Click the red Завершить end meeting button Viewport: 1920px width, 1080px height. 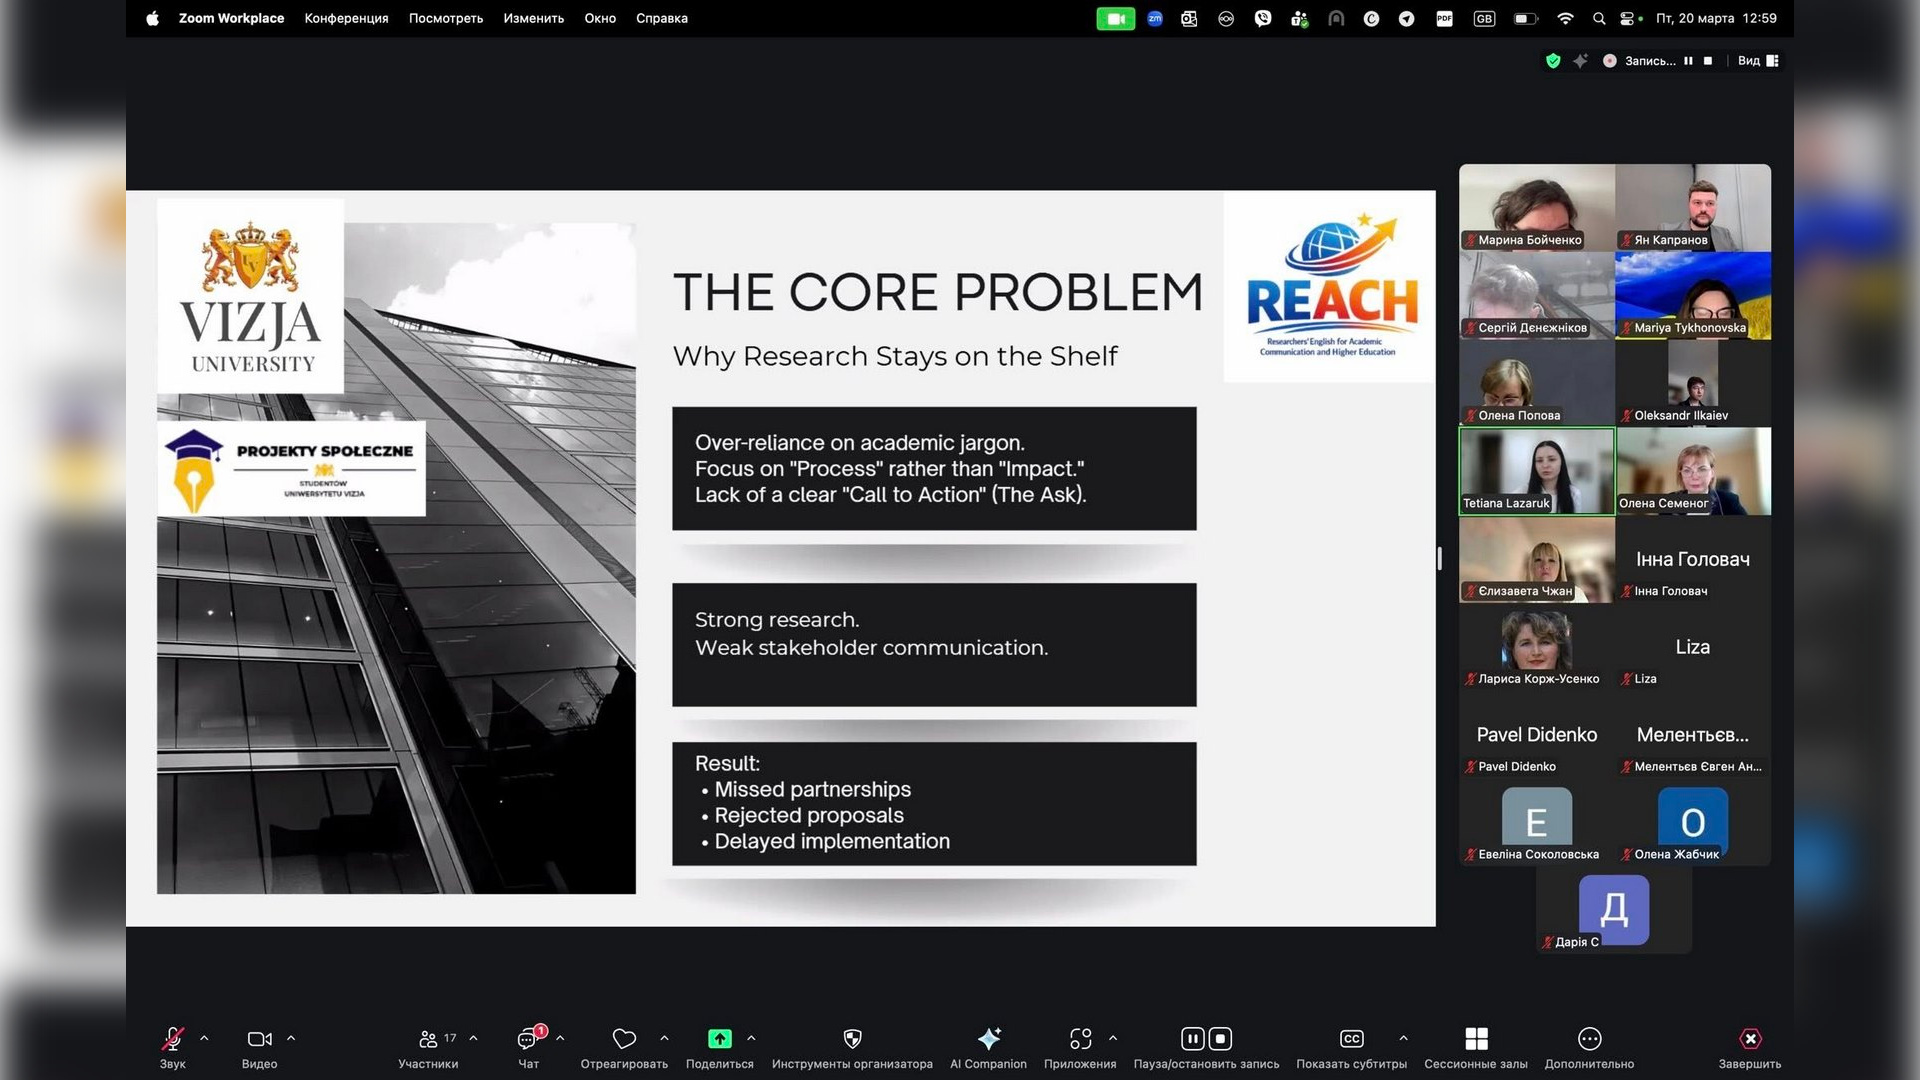click(x=1749, y=1040)
